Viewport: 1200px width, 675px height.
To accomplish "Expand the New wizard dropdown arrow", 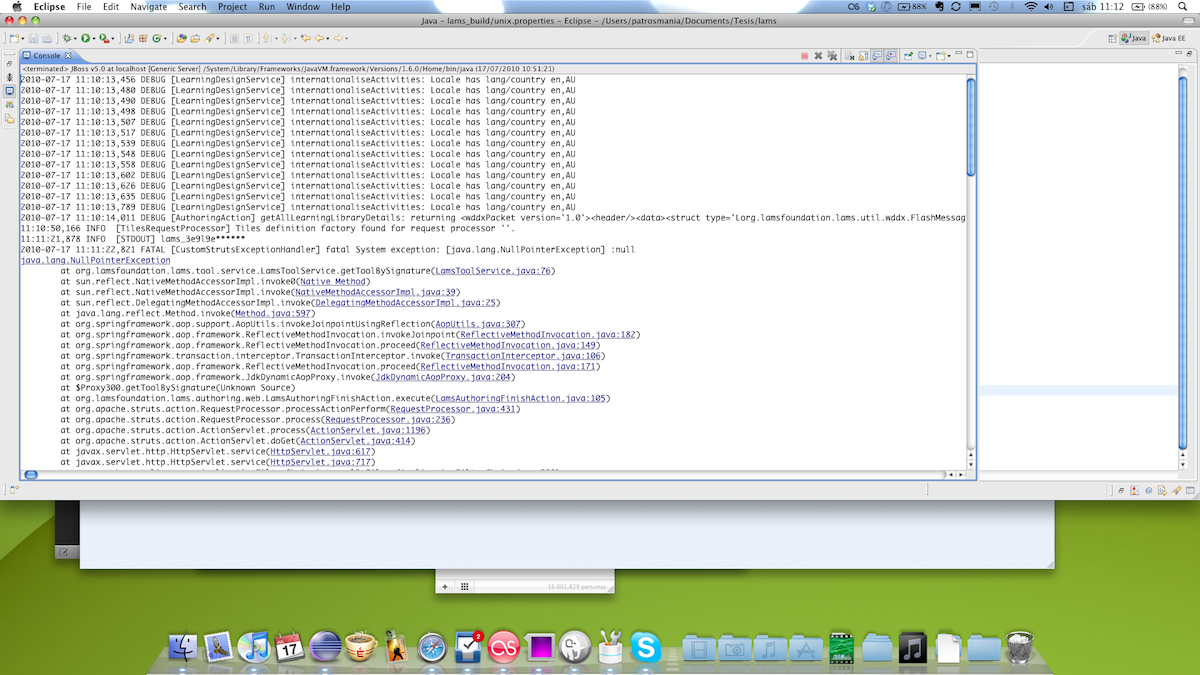I will [x=24, y=38].
